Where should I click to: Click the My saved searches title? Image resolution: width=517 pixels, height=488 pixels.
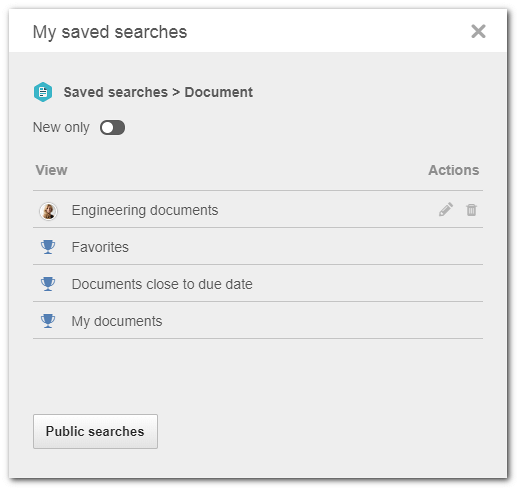[110, 32]
